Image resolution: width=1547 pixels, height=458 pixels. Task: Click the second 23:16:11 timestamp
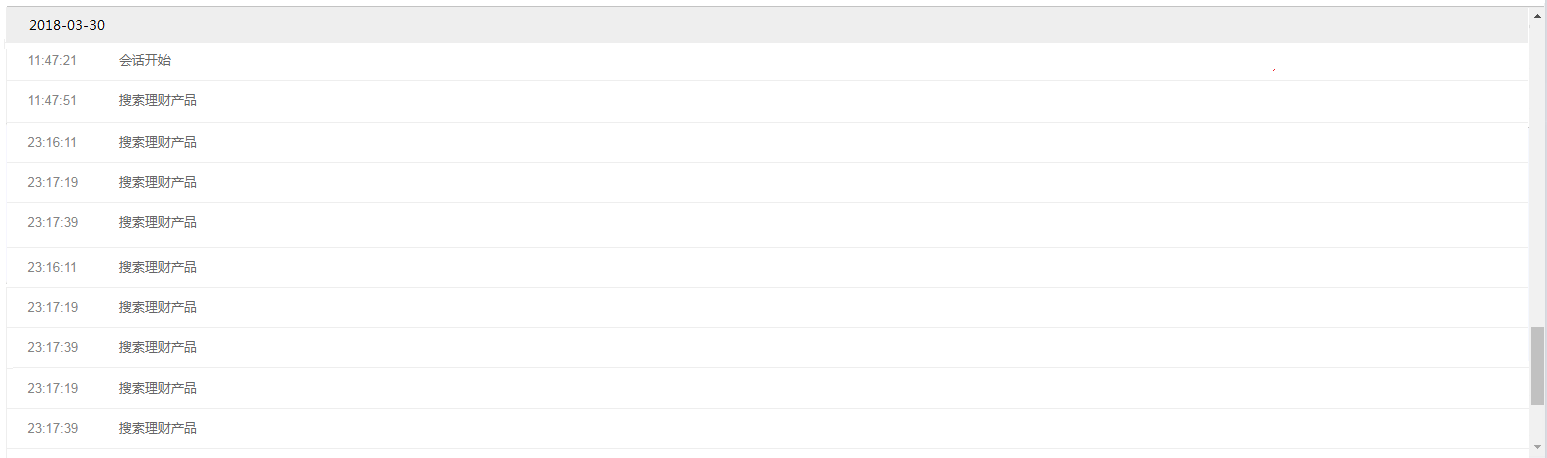[52, 267]
